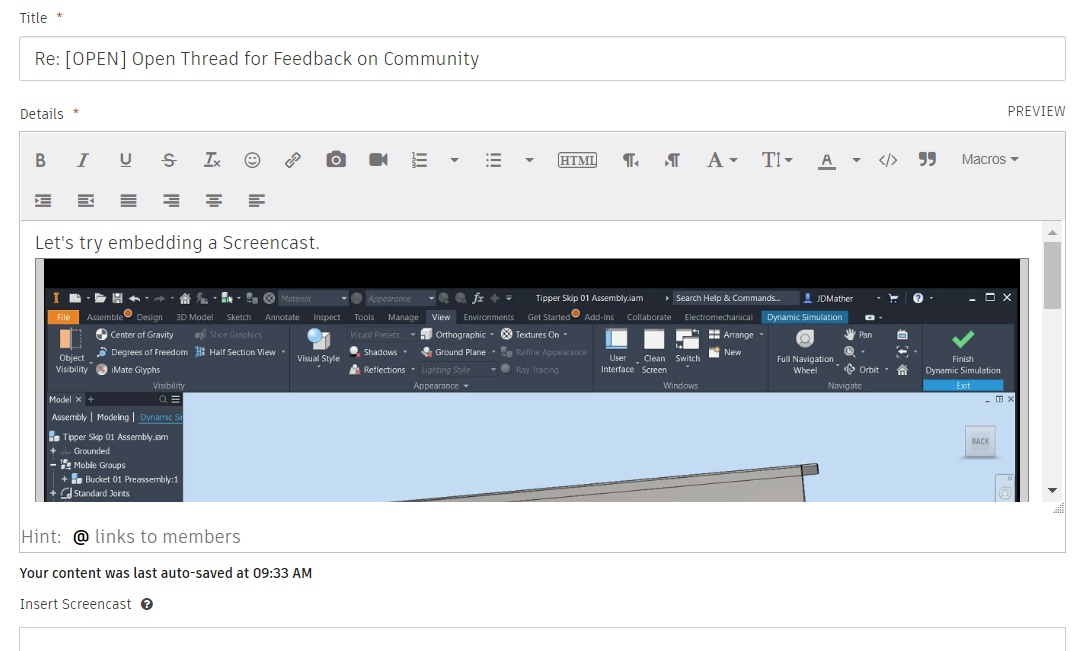Insert photo using camera icon
This screenshot has width=1081, height=651.
336,160
